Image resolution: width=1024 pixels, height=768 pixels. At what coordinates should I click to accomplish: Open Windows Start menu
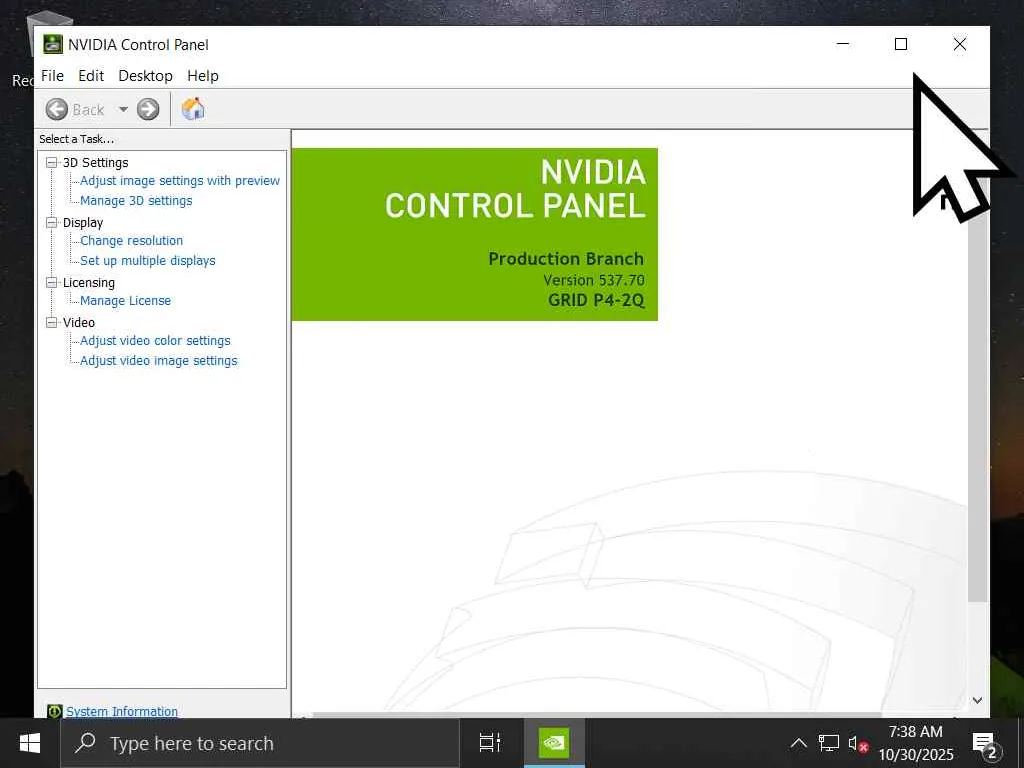pos(30,743)
